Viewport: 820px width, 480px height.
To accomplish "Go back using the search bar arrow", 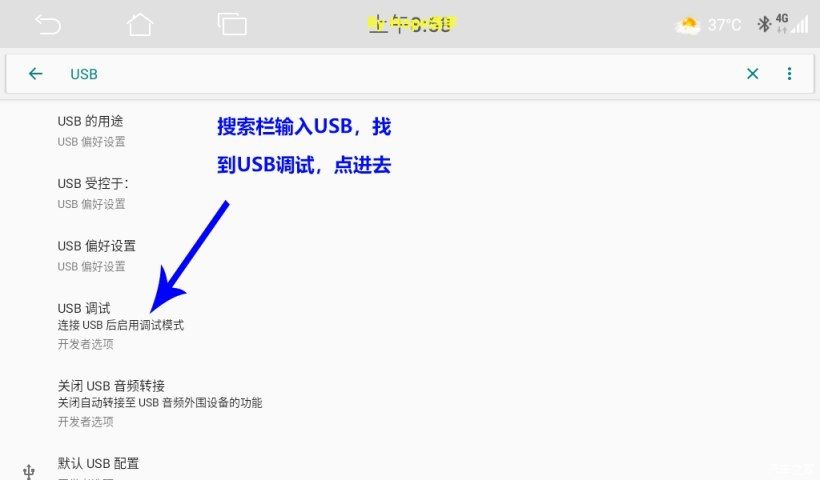I will (36, 74).
